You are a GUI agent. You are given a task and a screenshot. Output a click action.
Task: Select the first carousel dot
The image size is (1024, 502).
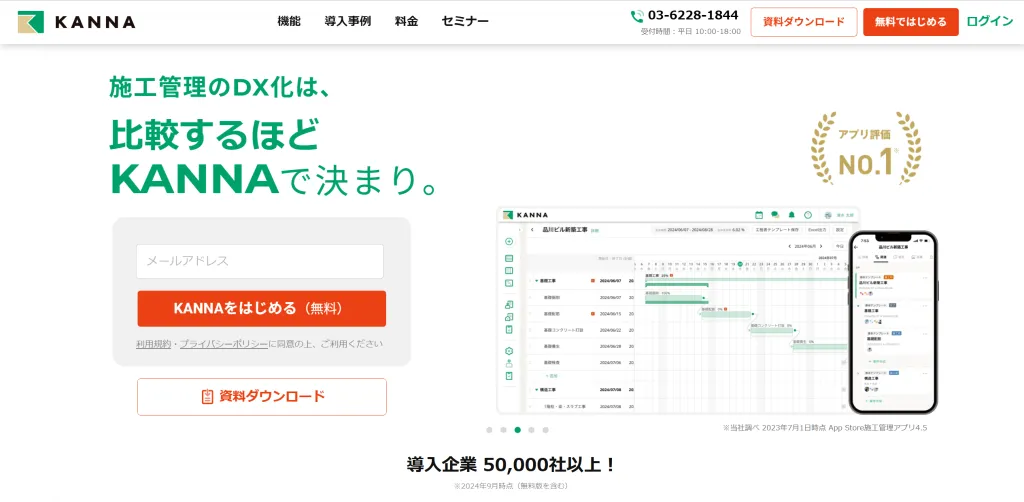489,430
